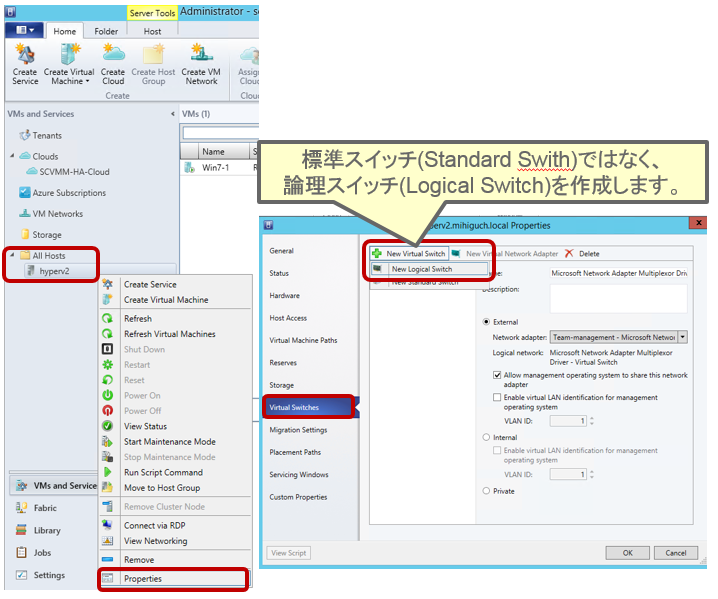Click the New Virtual Switch button
The height and width of the screenshot is (599, 718).
(x=409, y=253)
